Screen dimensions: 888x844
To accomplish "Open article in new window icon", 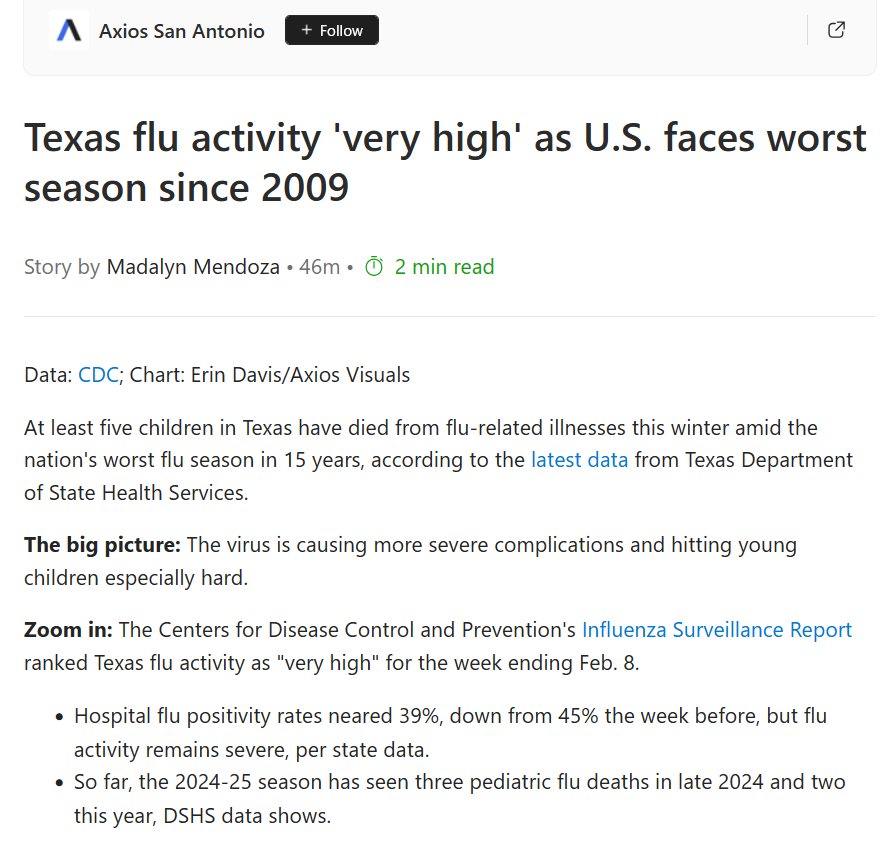I will (x=837, y=30).
